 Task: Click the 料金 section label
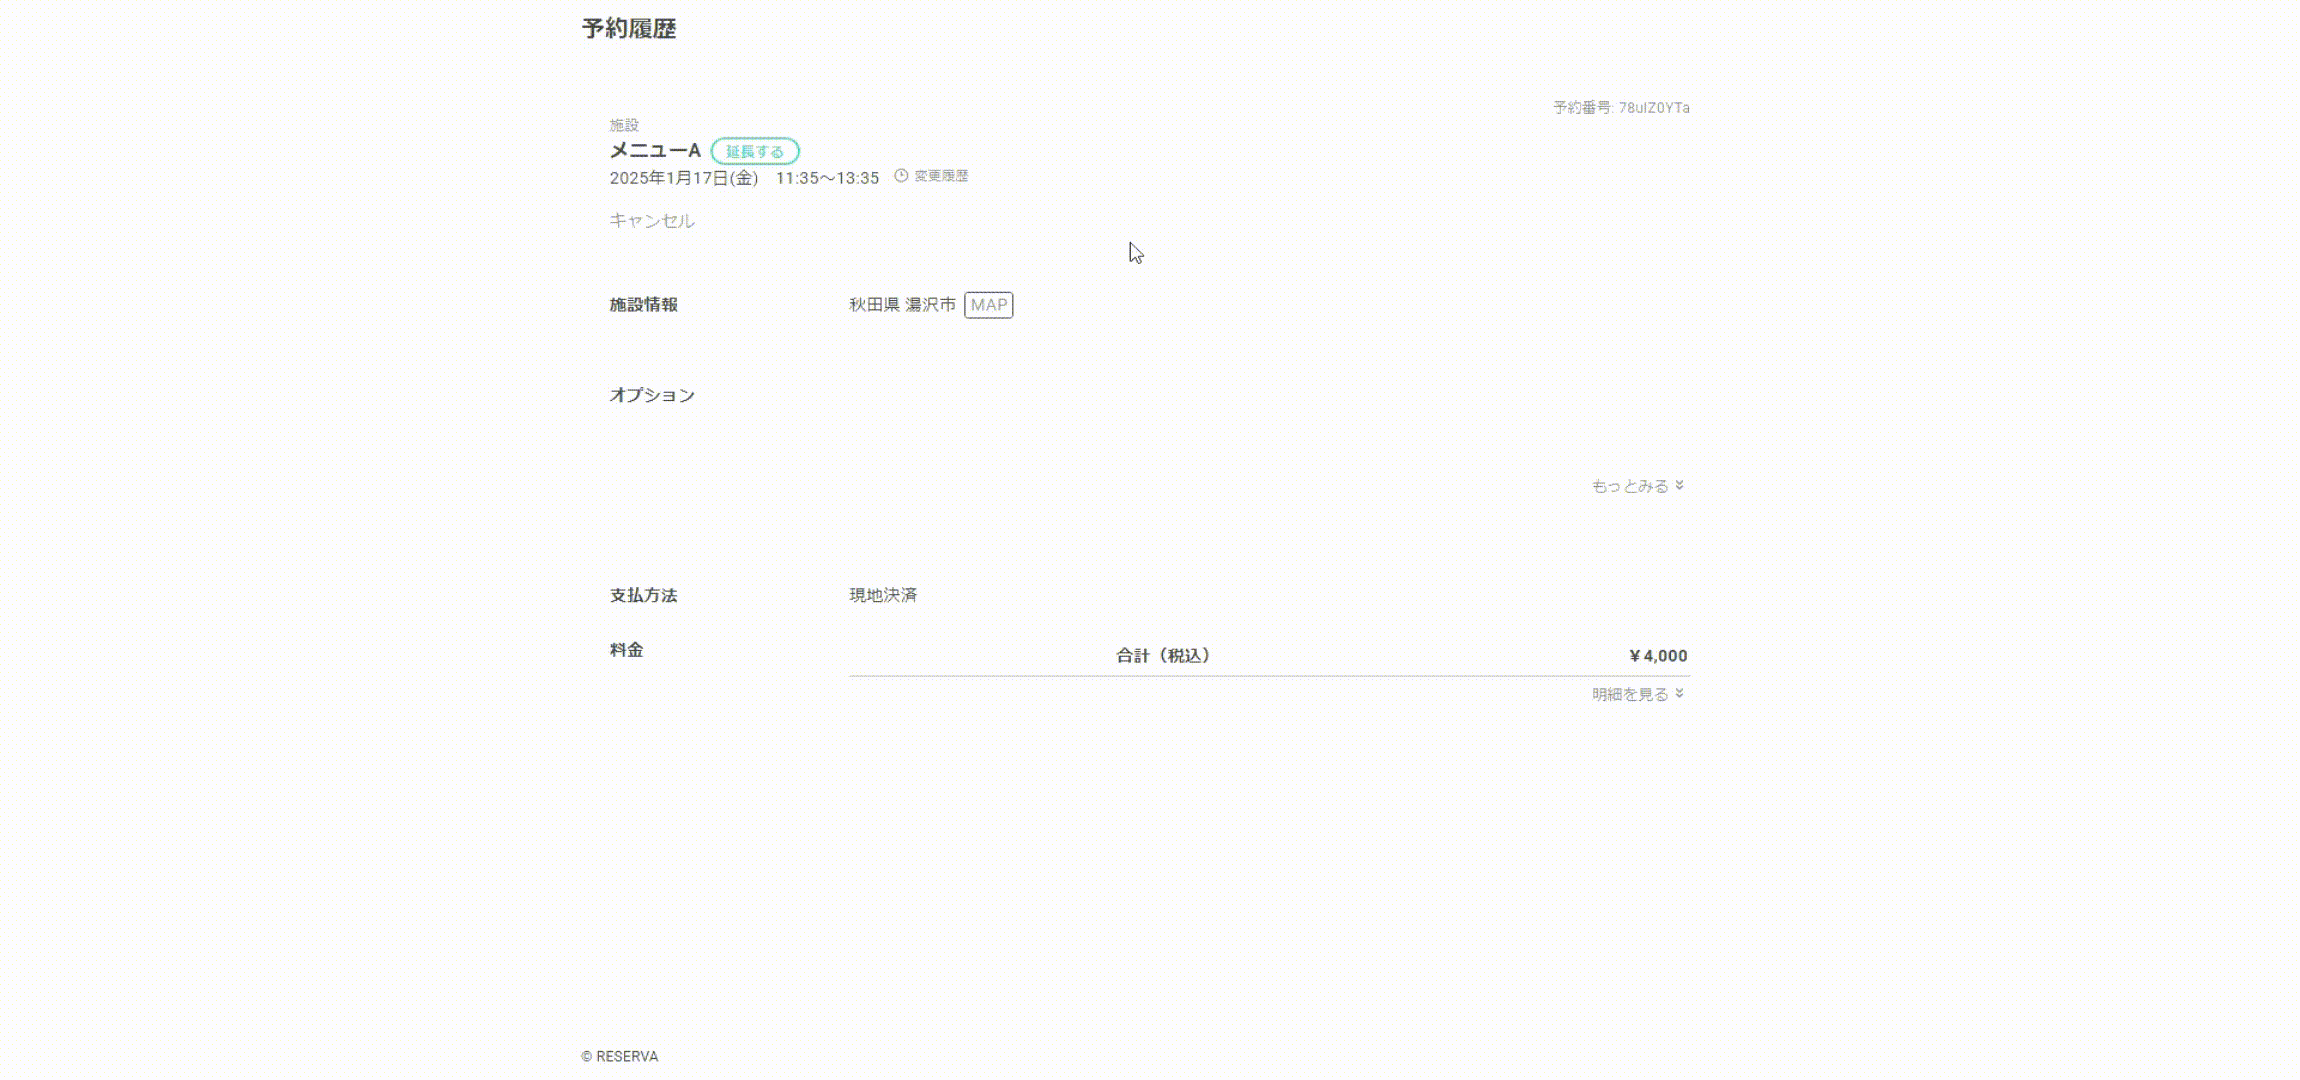point(627,650)
